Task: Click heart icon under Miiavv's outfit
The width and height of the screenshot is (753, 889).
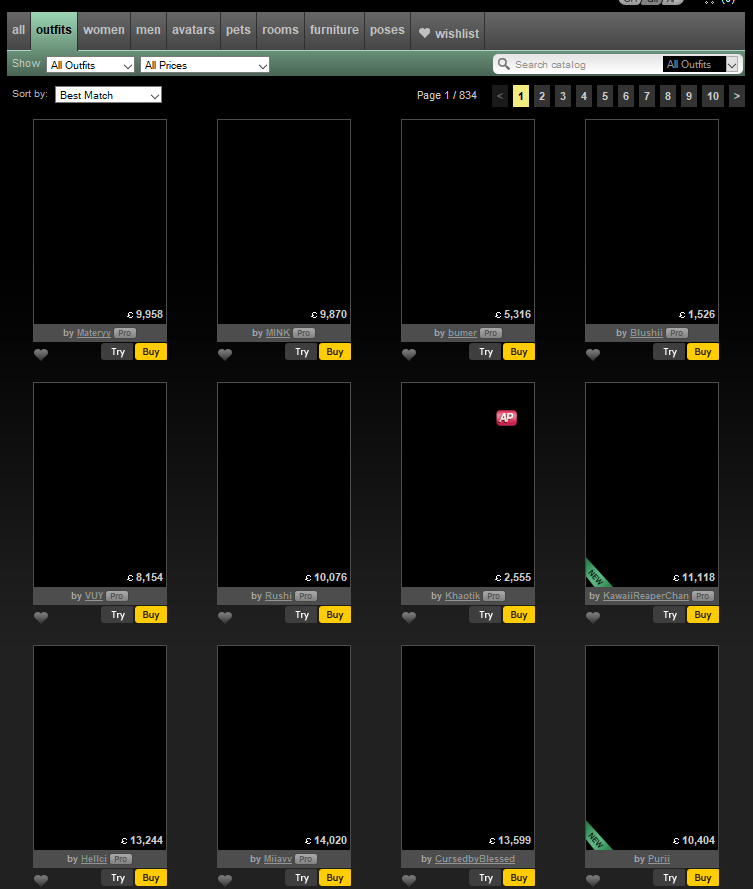Action: [225, 880]
